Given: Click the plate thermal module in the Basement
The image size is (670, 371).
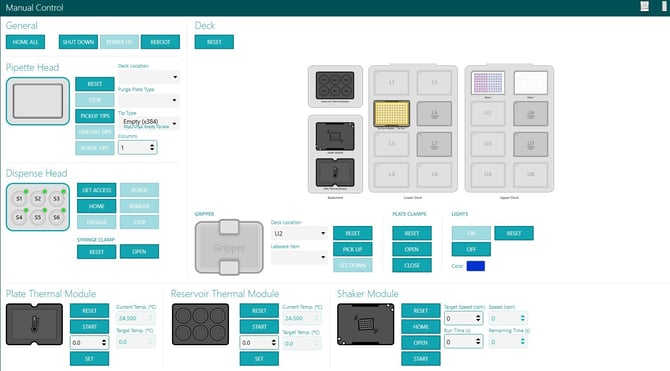Looking at the screenshot, I should [x=335, y=172].
